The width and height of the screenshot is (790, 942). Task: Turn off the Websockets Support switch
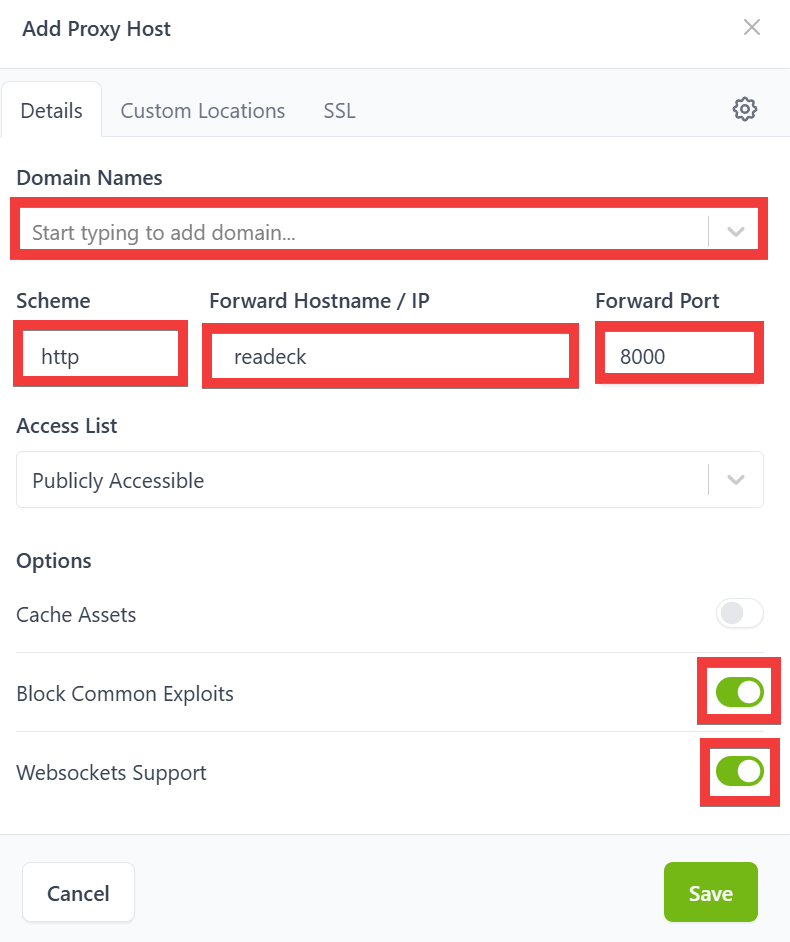pos(740,771)
